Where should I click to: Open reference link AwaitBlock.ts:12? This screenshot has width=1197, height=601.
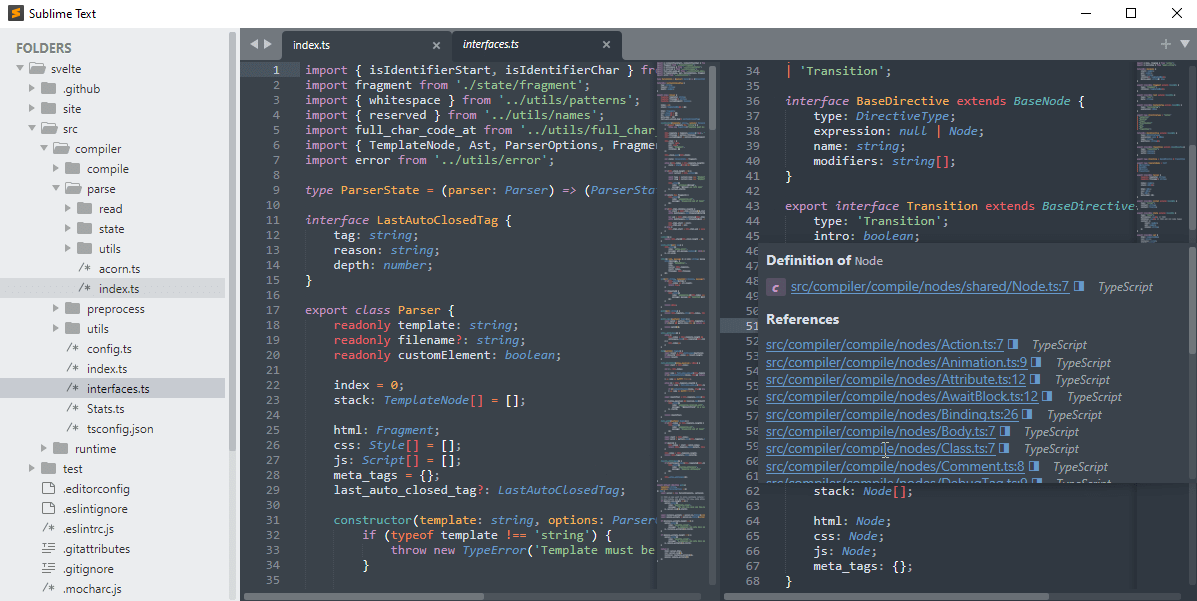[x=902, y=397]
